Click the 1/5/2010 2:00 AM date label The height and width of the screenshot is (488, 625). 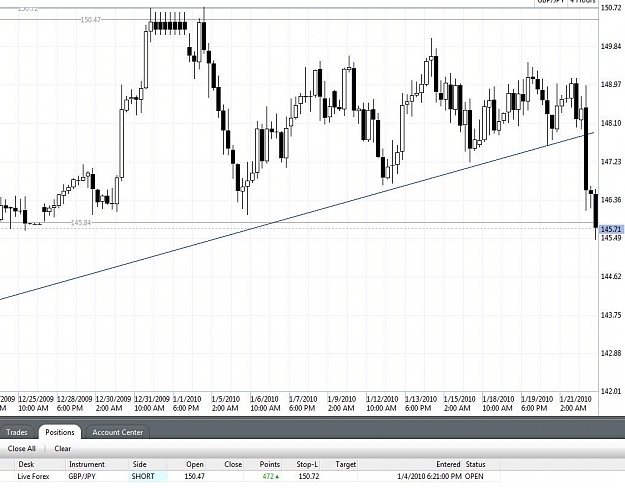tap(225, 403)
